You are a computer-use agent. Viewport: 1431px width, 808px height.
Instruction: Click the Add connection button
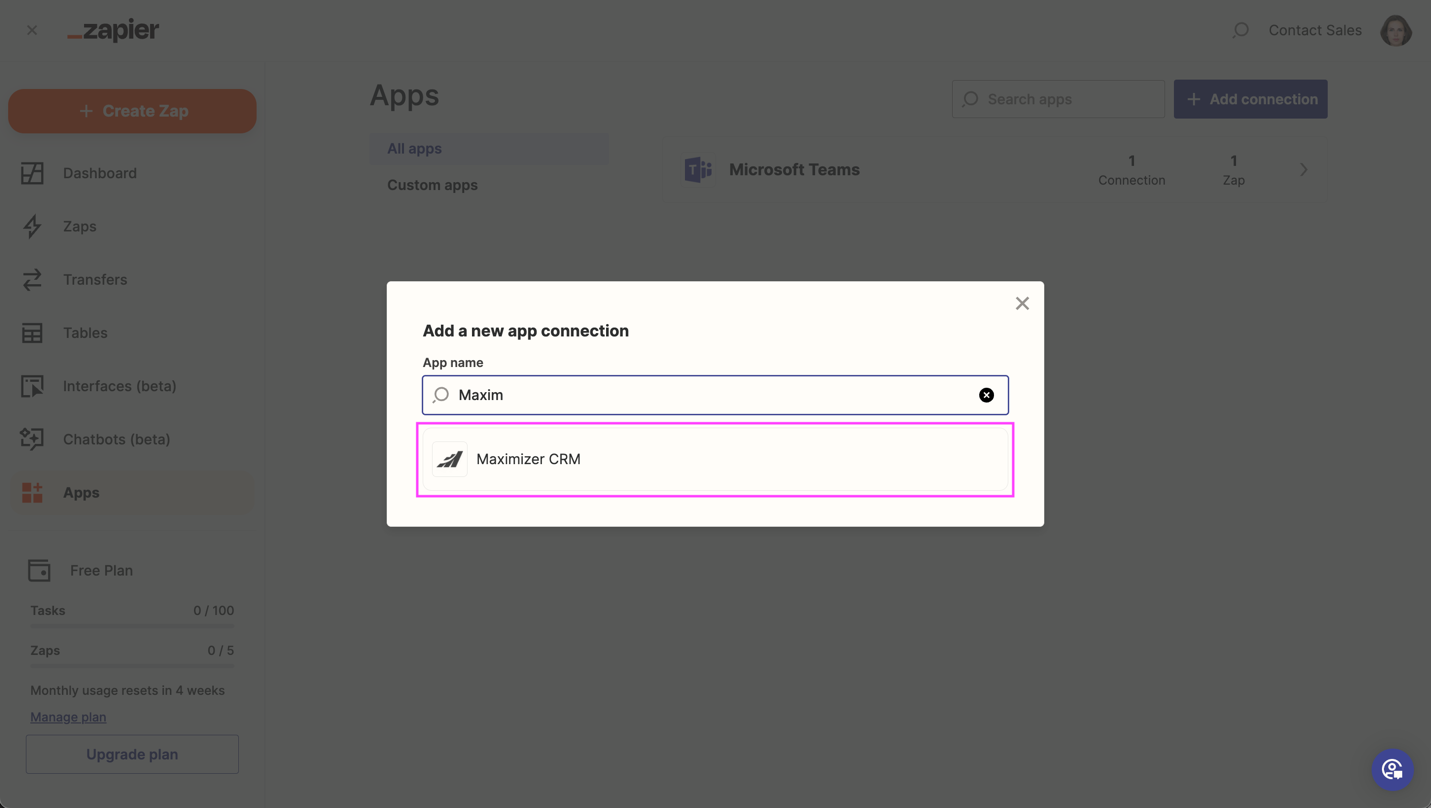1250,99
